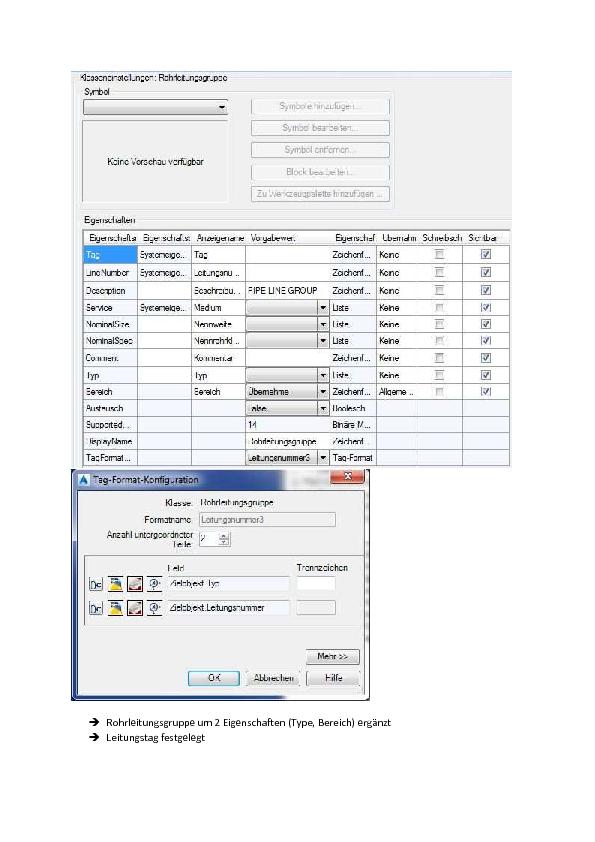
Task: Click class properties icon in Zielobjekt.Leitungsnummer row
Action: coord(96,608)
